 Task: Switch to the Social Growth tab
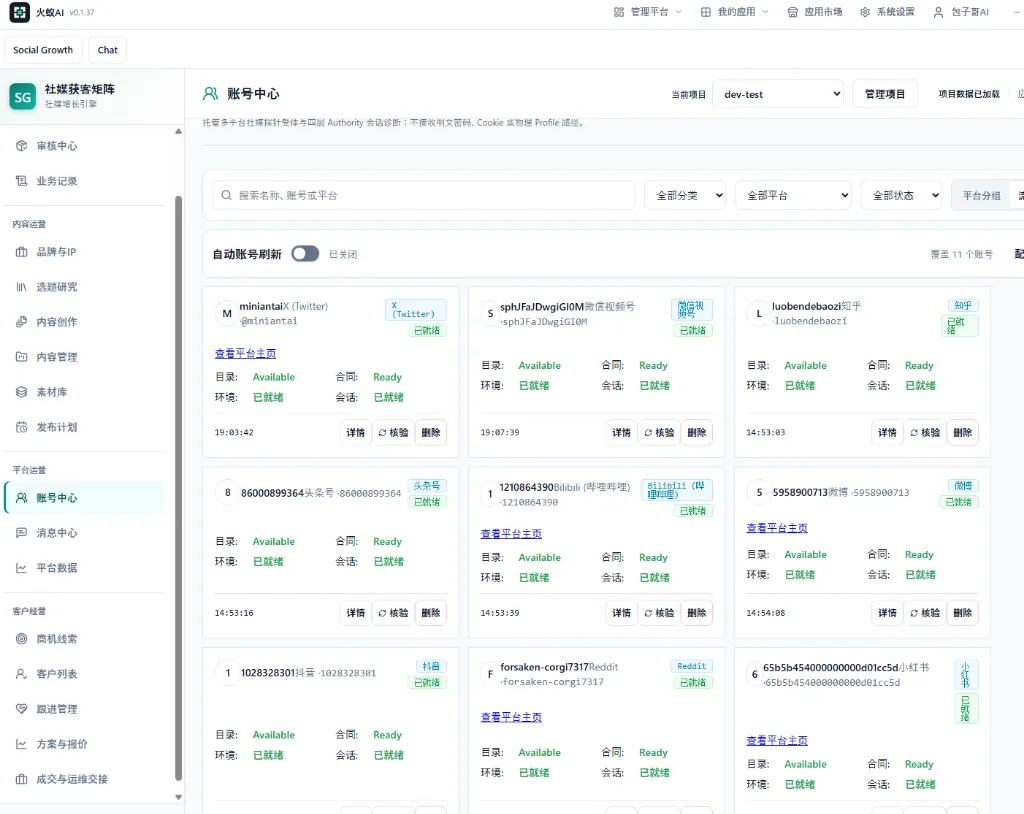[x=43, y=50]
